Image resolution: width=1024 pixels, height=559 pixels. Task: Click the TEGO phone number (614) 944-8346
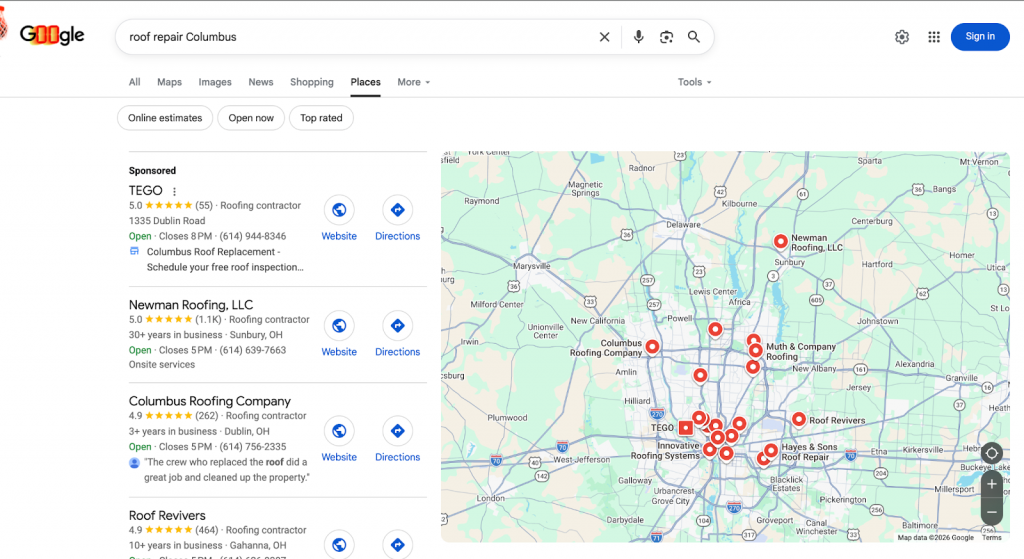tap(253, 236)
